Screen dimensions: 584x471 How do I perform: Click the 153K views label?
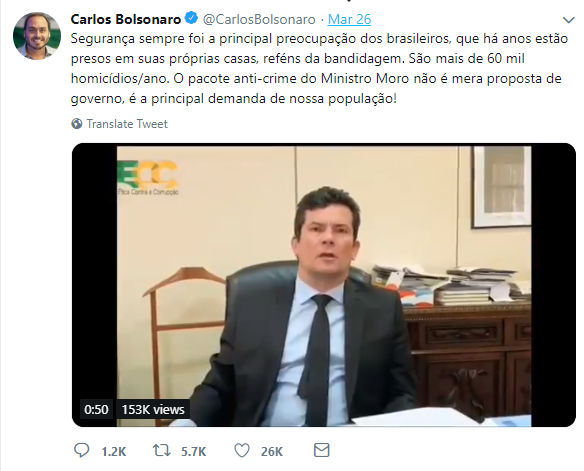[153, 409]
